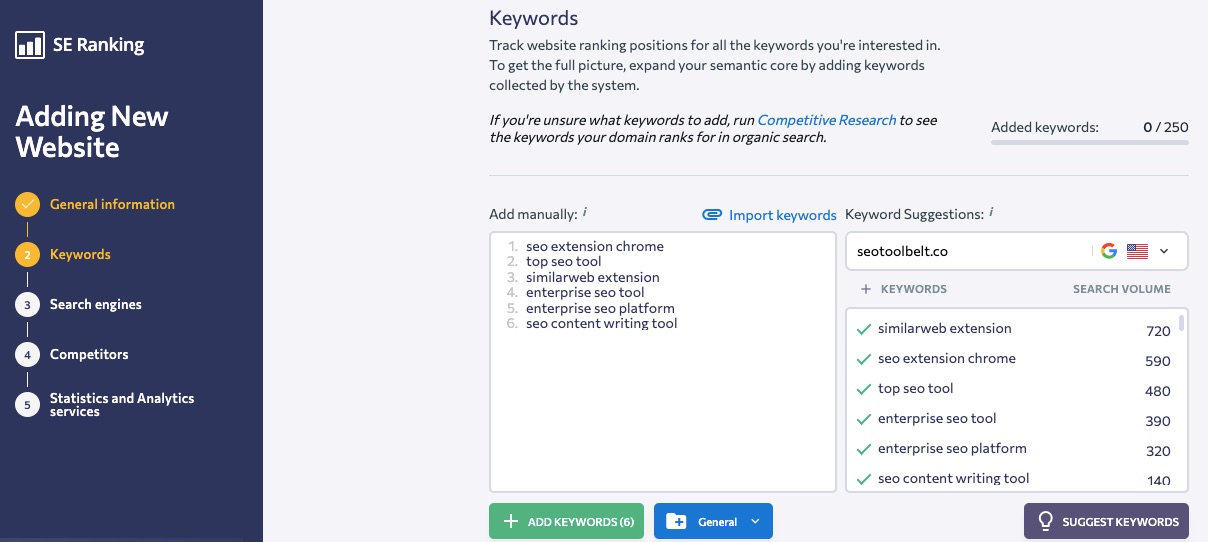This screenshot has height=542, width=1208.
Task: Click the seotoolbelt.co domain input field
Action: [x=965, y=252]
